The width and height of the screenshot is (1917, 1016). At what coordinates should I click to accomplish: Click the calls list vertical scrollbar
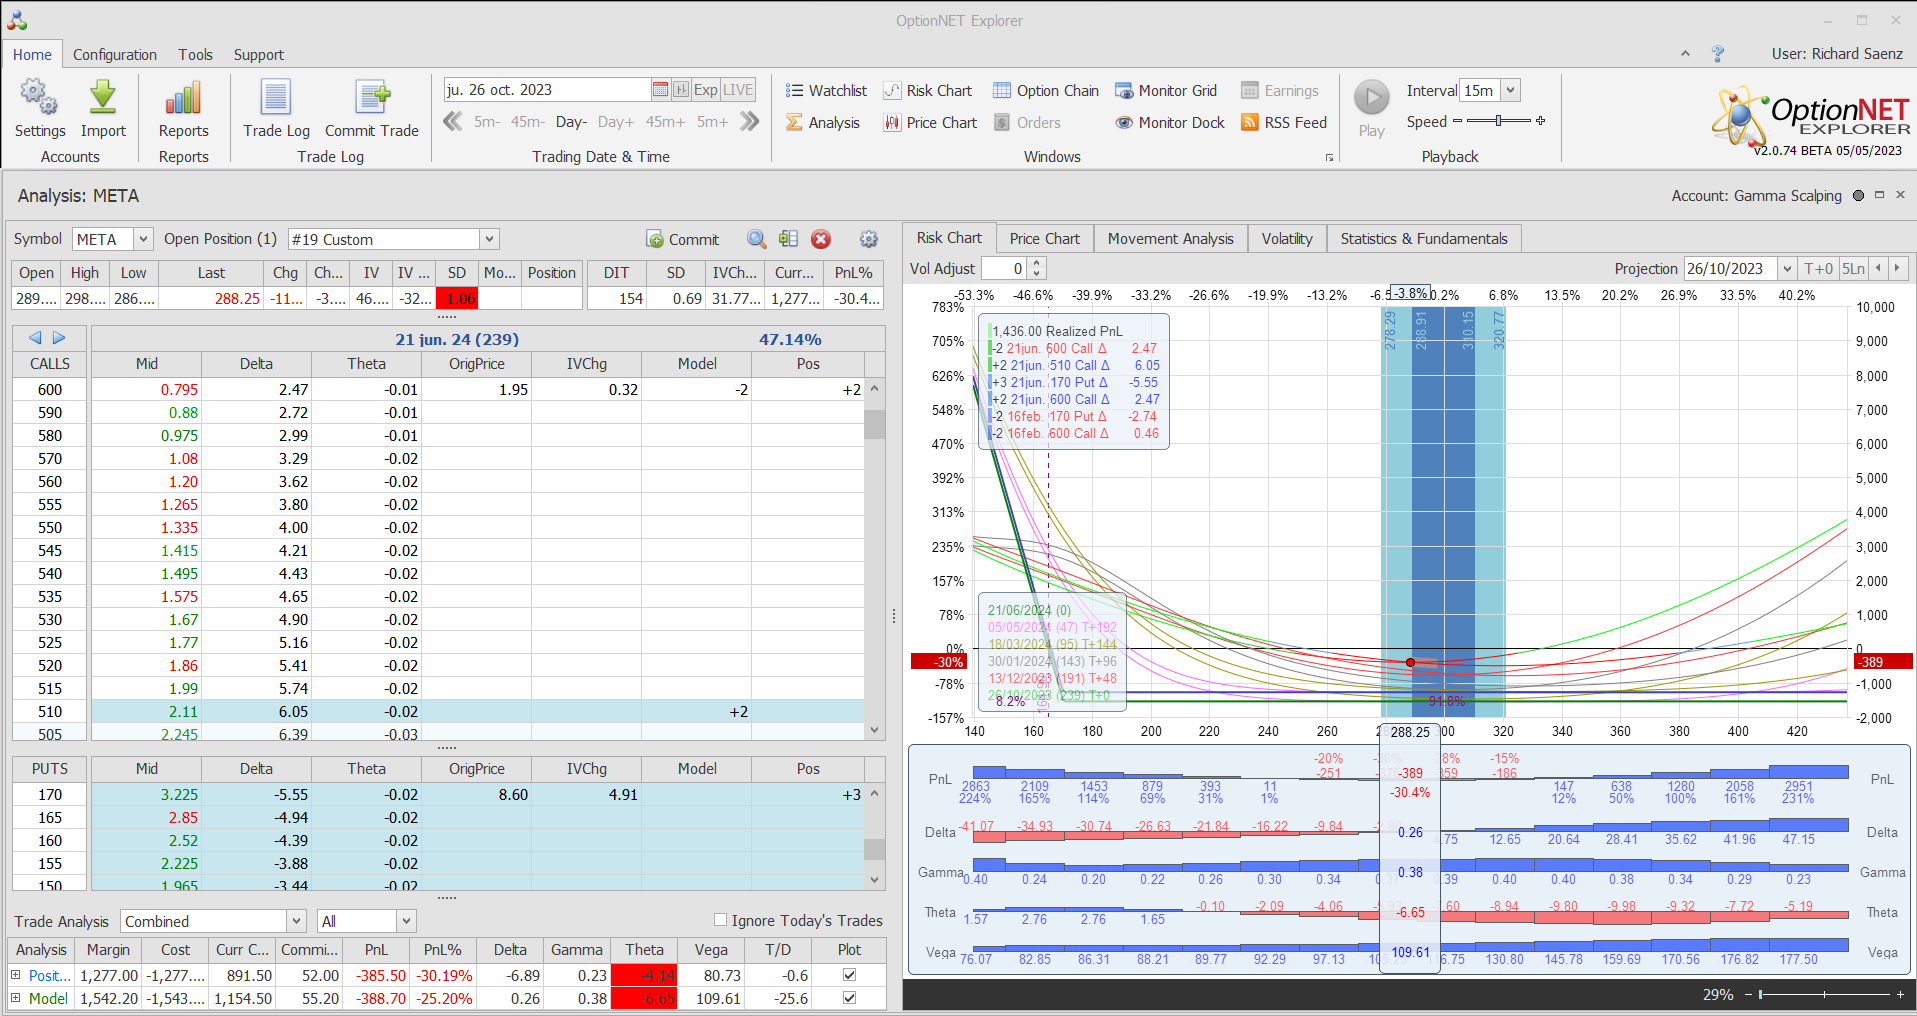tap(875, 562)
